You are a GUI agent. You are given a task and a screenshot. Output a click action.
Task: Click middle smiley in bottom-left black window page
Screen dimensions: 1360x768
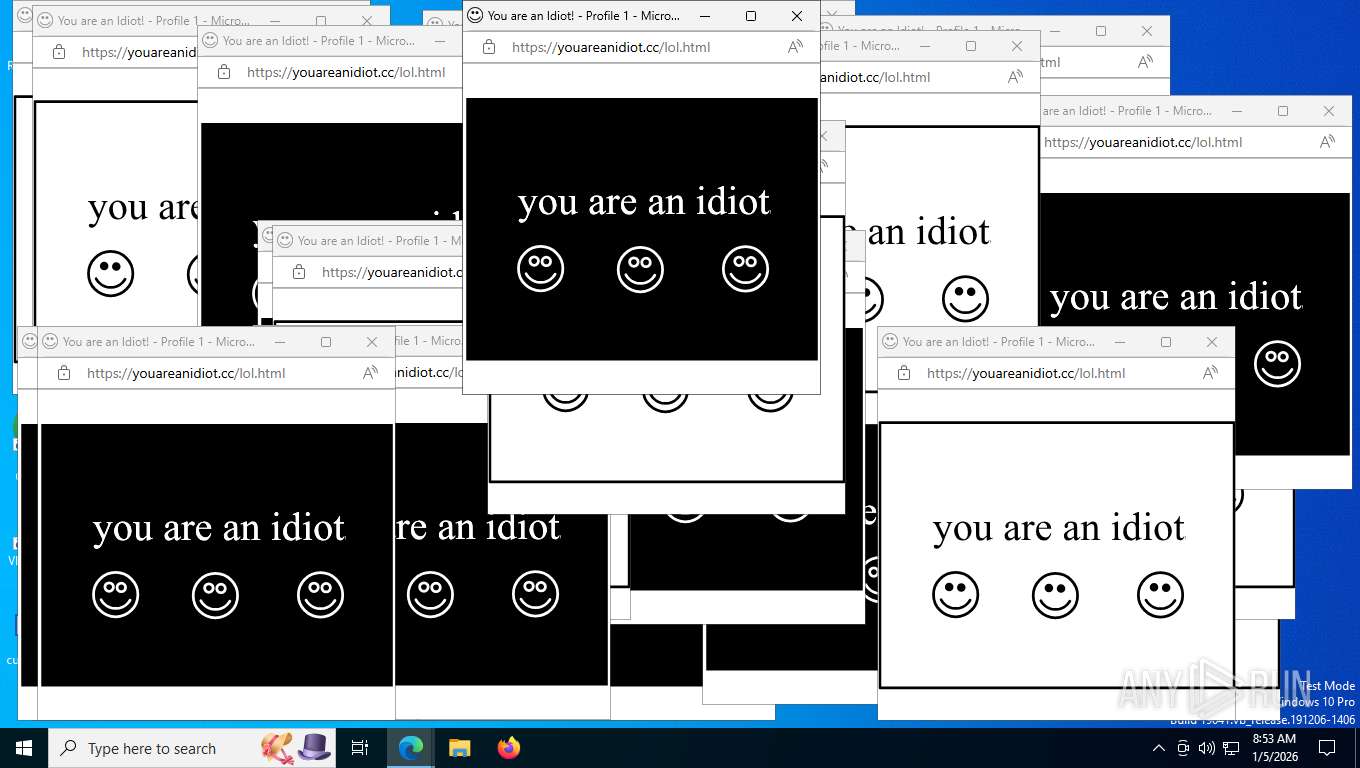(x=216, y=595)
